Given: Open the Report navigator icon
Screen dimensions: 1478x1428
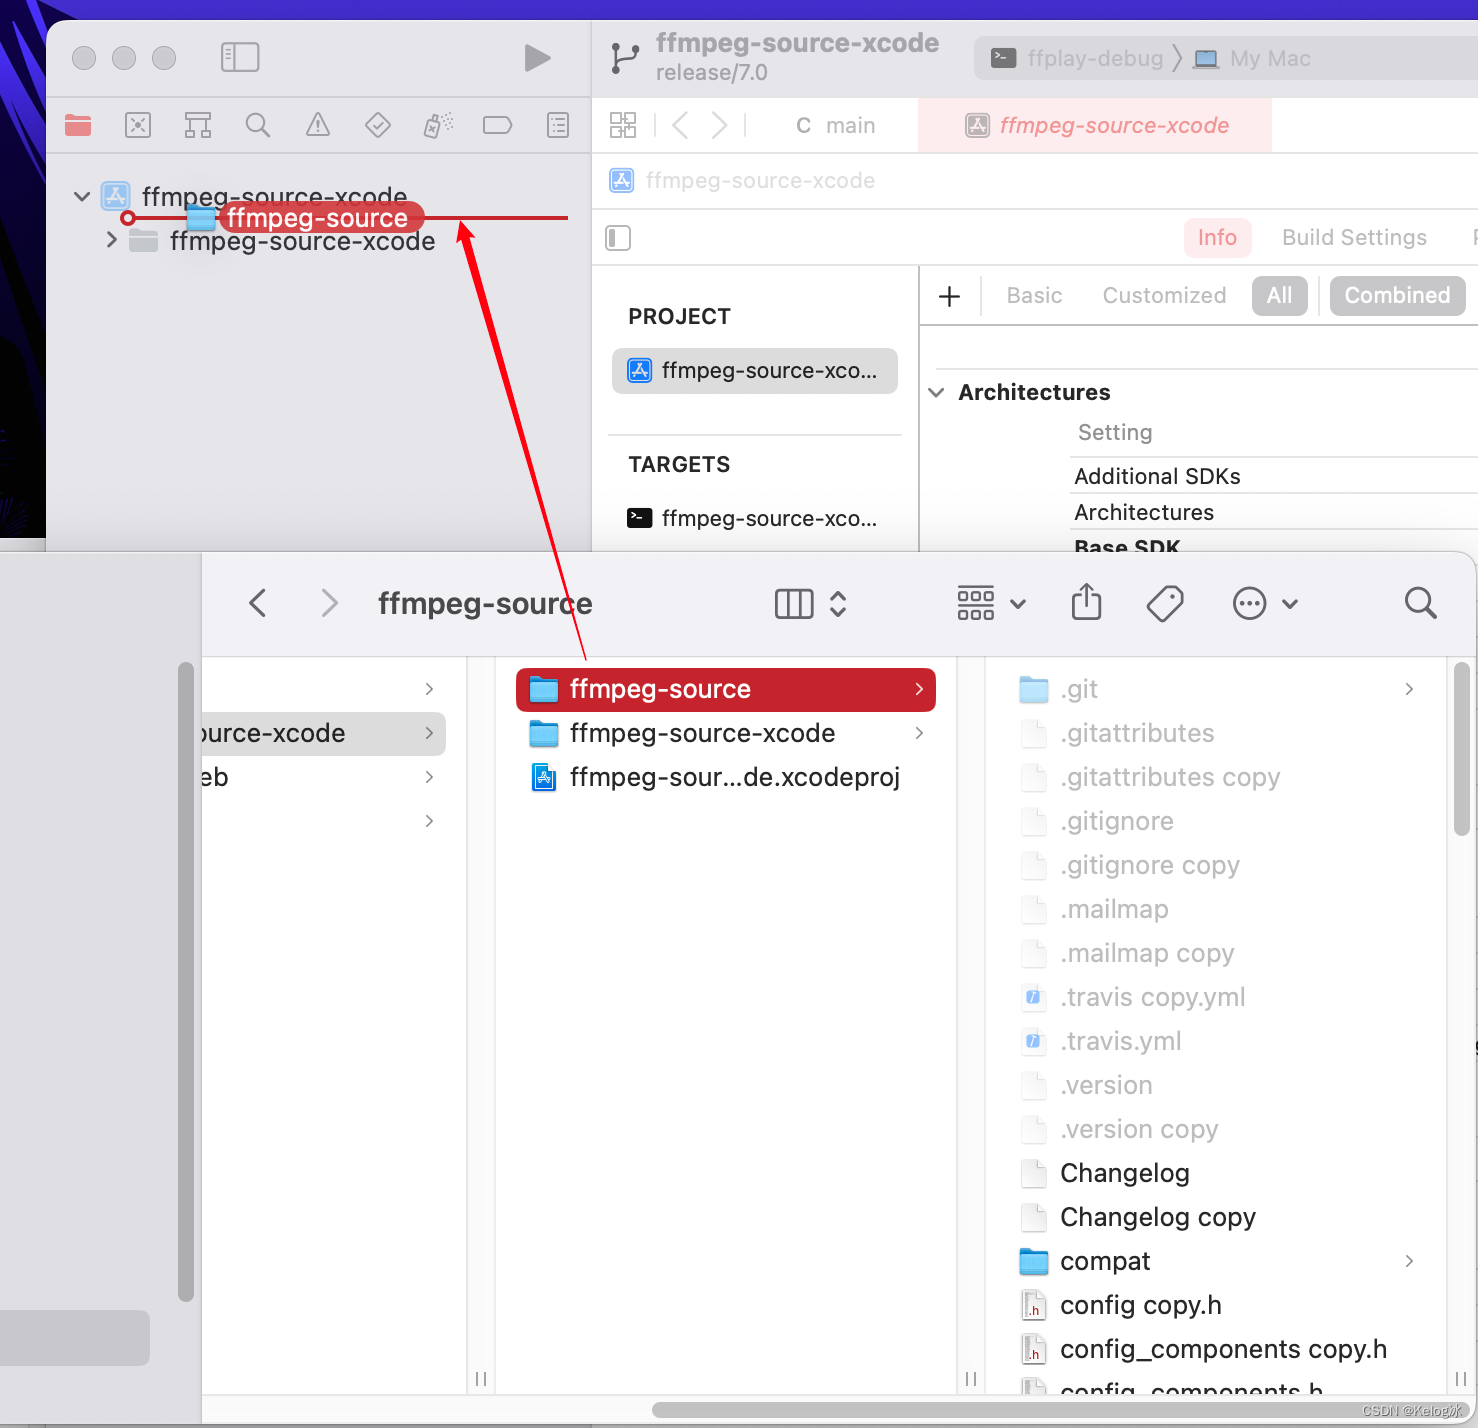Looking at the screenshot, I should coord(558,125).
